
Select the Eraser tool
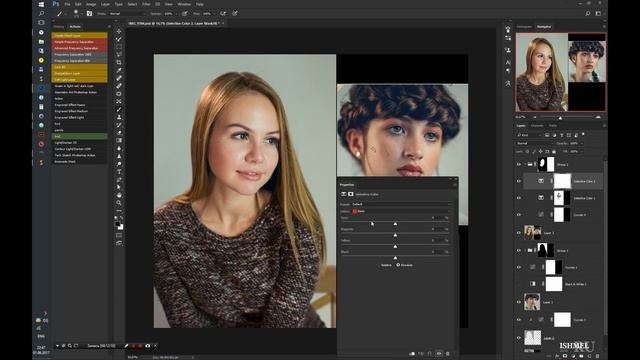click(x=119, y=133)
